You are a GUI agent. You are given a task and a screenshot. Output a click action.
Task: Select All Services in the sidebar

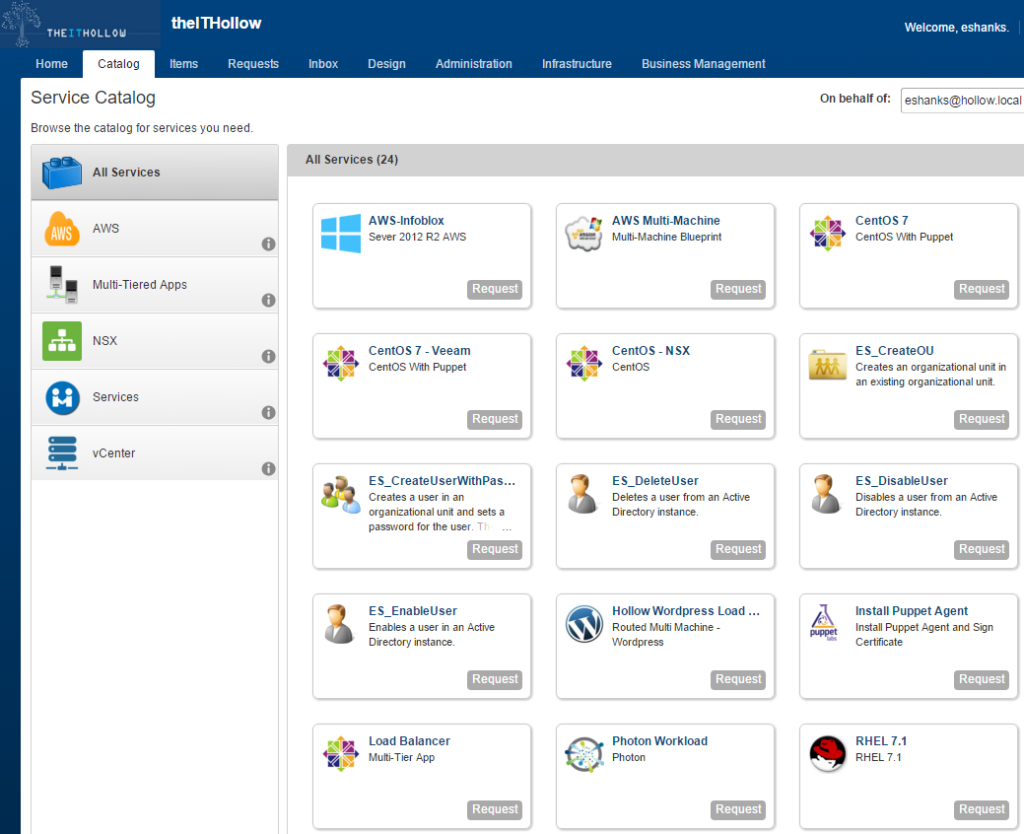tap(154, 172)
